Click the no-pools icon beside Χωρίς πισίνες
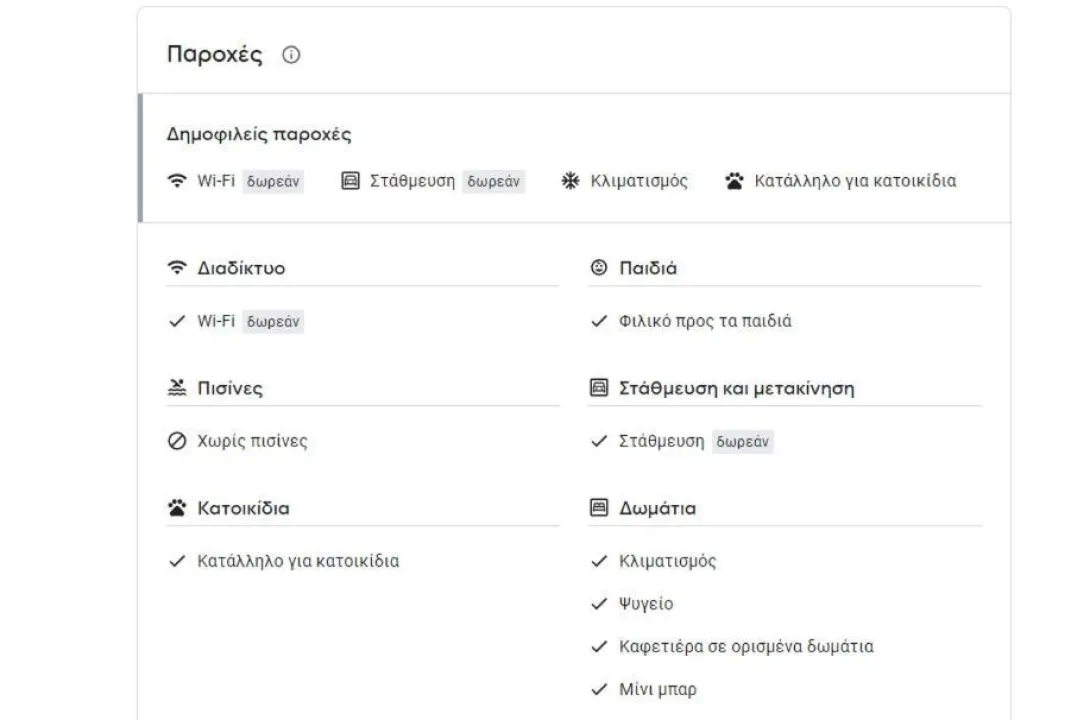 tap(177, 441)
